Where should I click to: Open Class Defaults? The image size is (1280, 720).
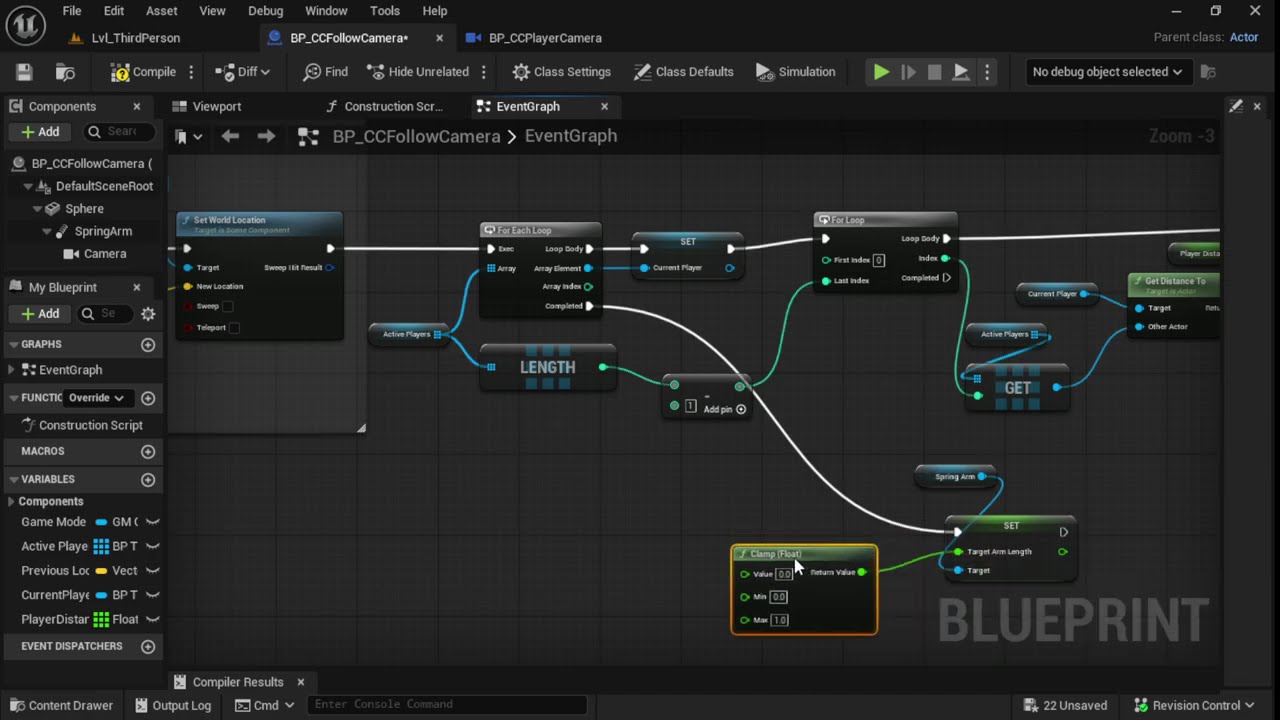(684, 72)
